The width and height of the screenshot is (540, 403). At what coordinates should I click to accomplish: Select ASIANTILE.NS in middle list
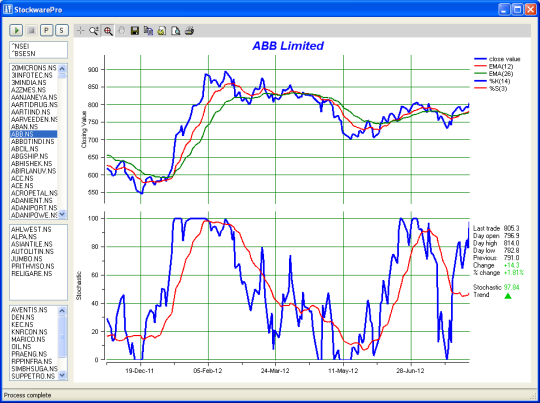pos(32,244)
